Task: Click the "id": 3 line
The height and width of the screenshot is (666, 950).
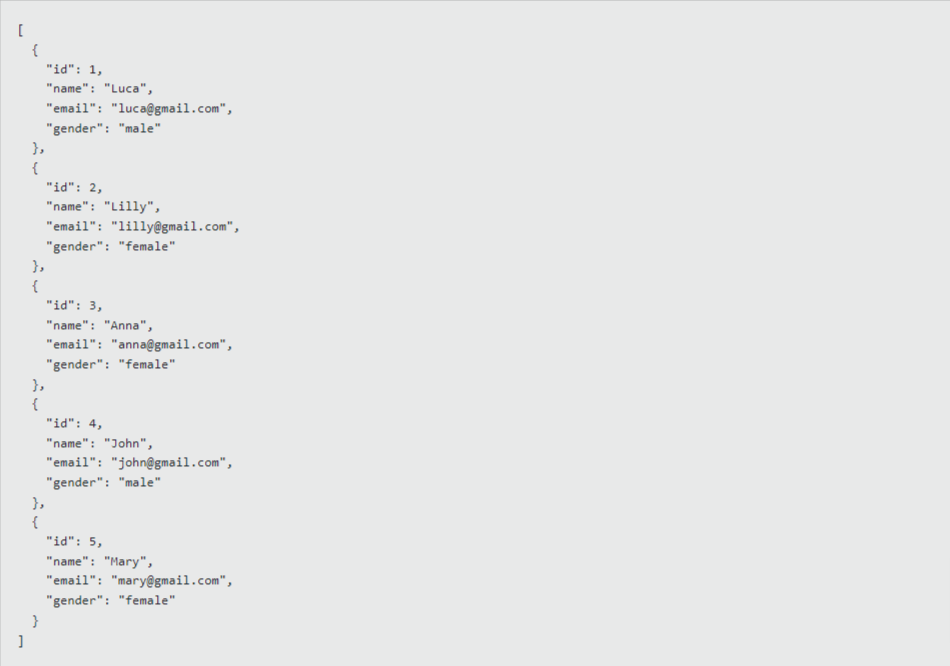Action: point(75,305)
